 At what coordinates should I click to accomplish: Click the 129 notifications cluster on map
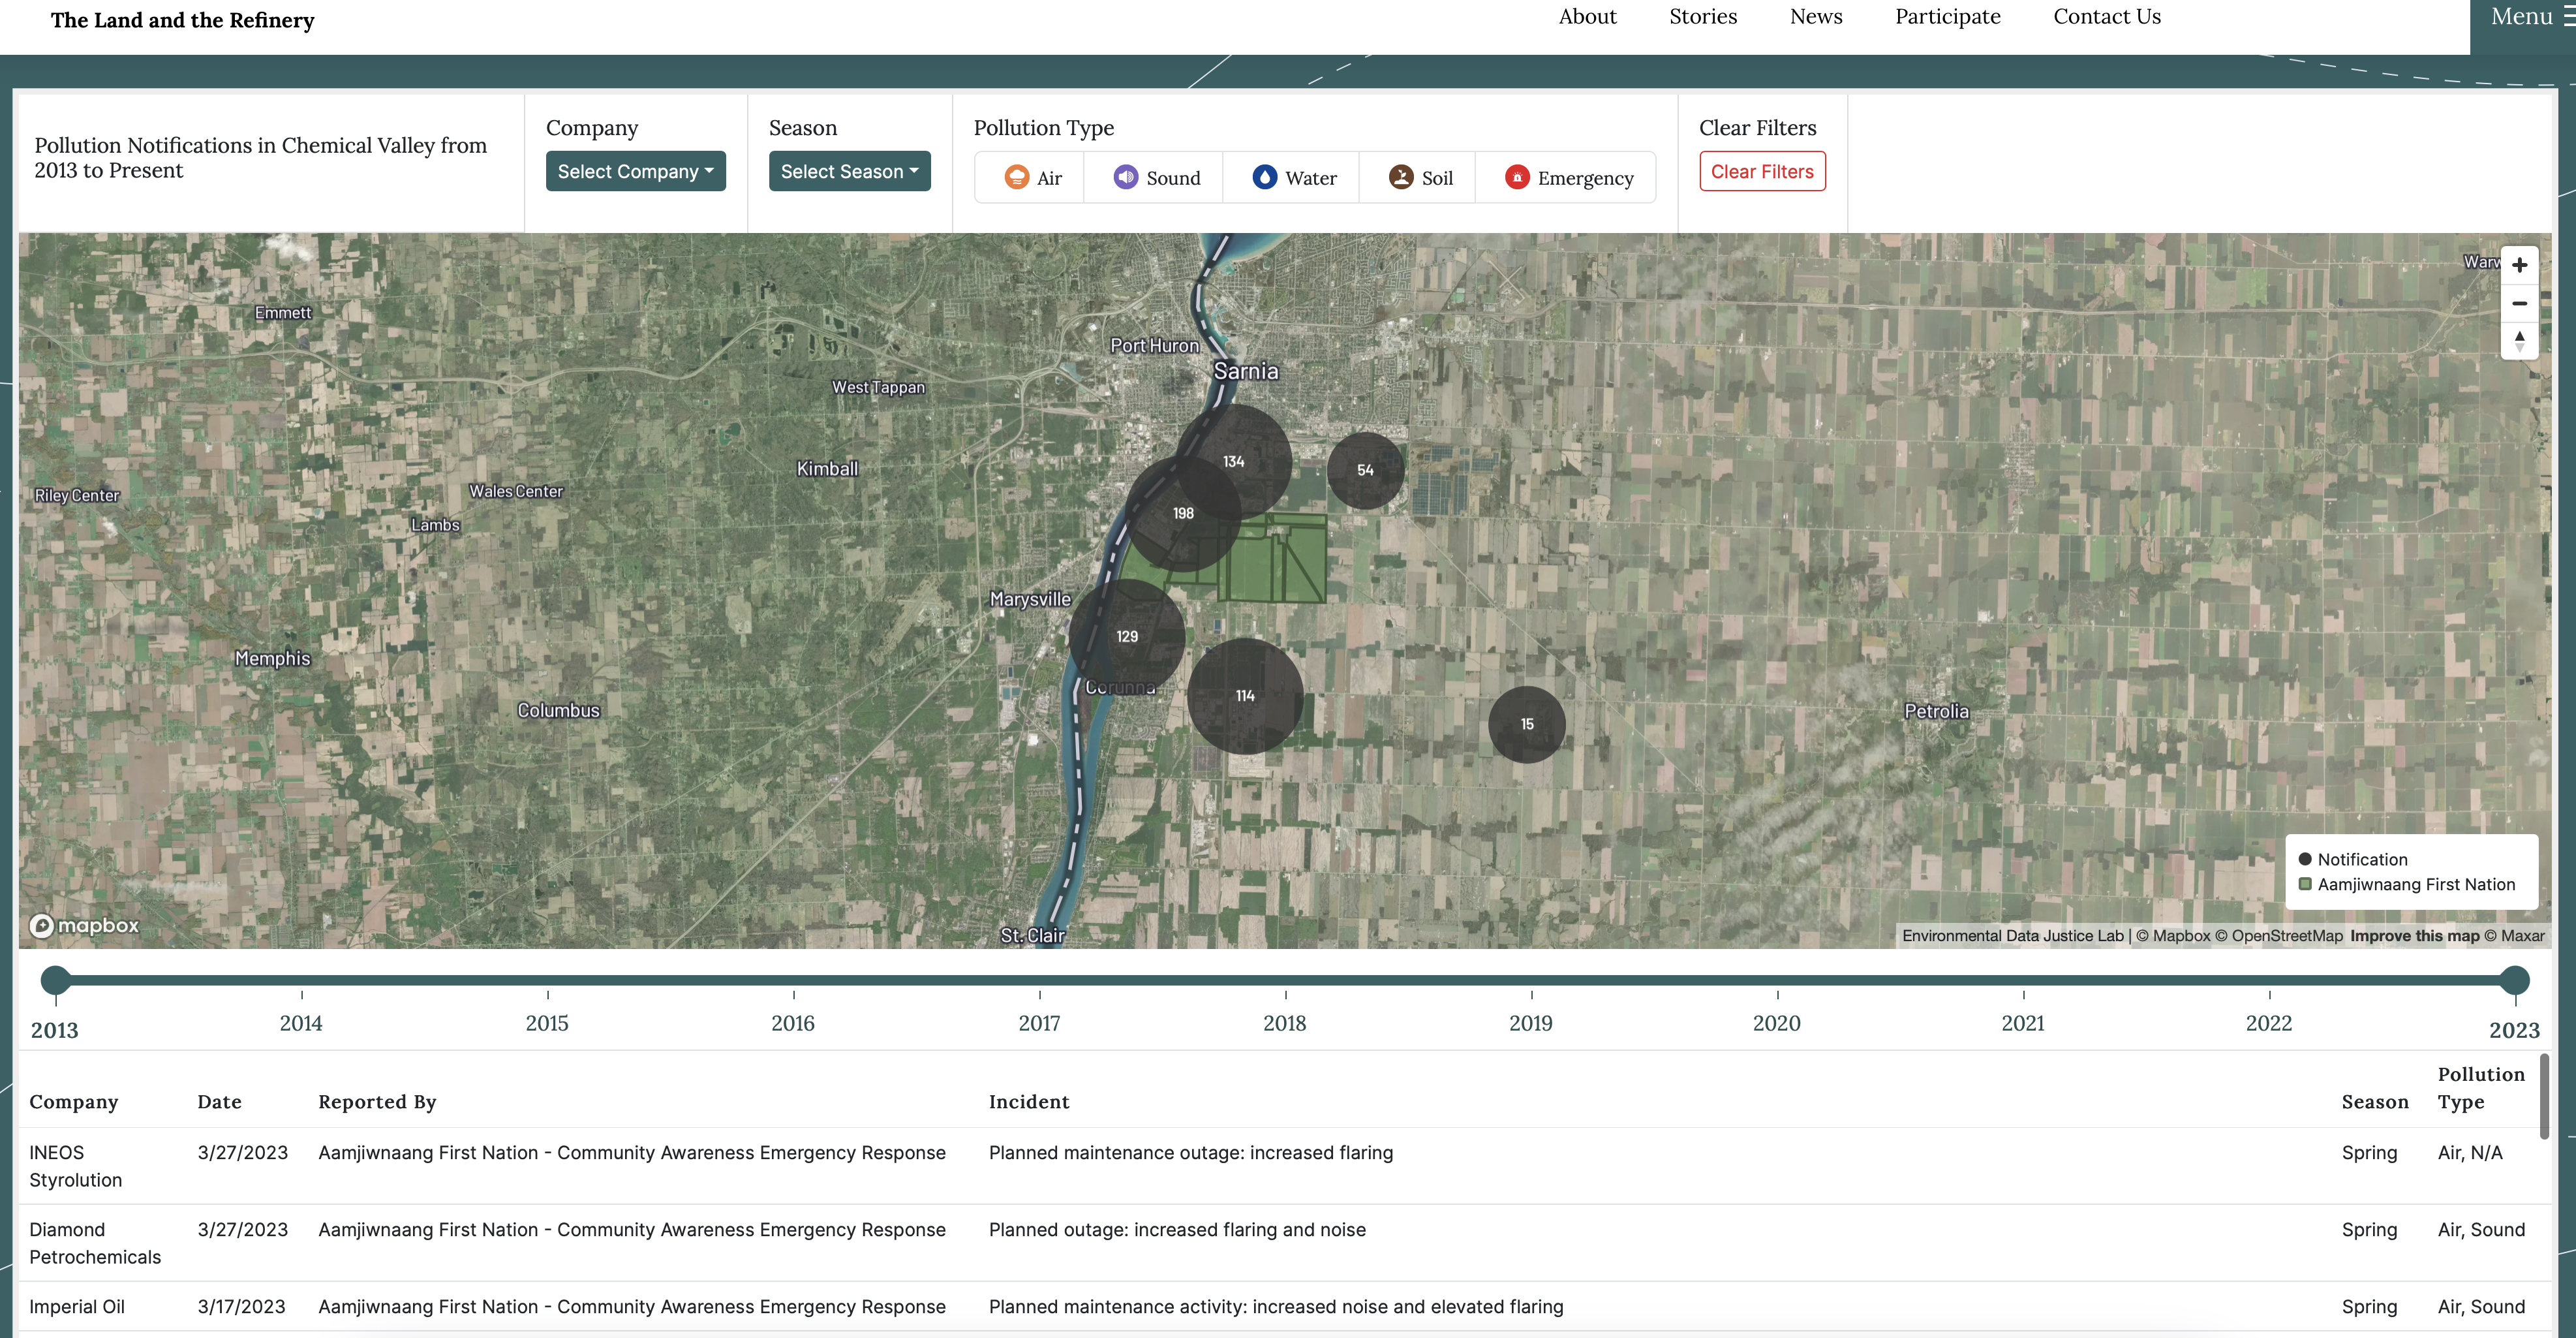click(x=1127, y=636)
